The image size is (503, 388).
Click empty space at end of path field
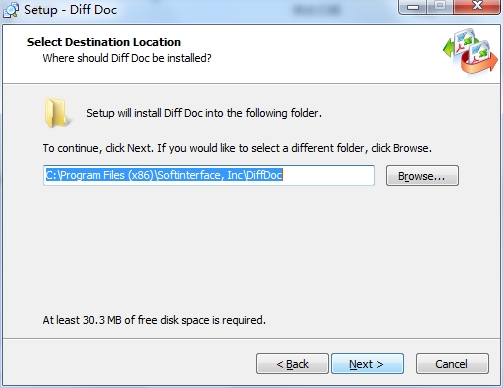328,175
